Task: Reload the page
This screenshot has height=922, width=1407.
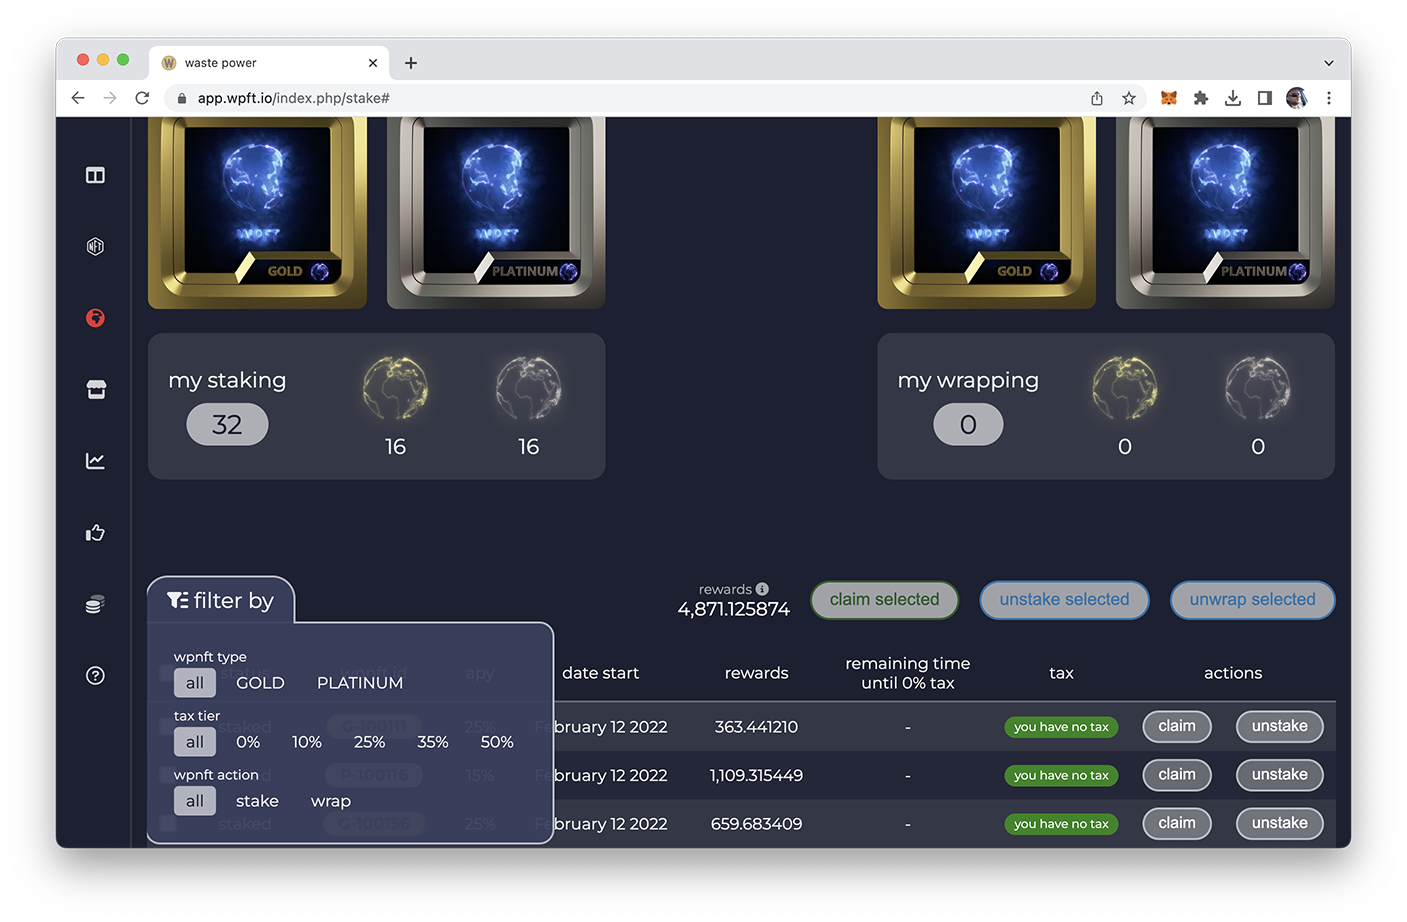Action: 142,98
